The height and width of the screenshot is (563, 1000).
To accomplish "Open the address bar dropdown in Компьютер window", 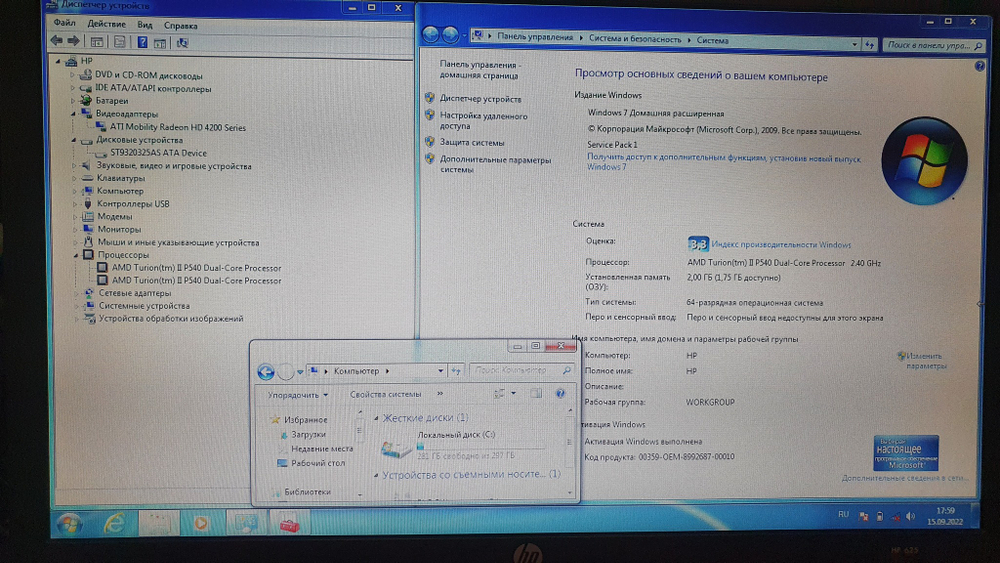I will pyautogui.click(x=440, y=371).
